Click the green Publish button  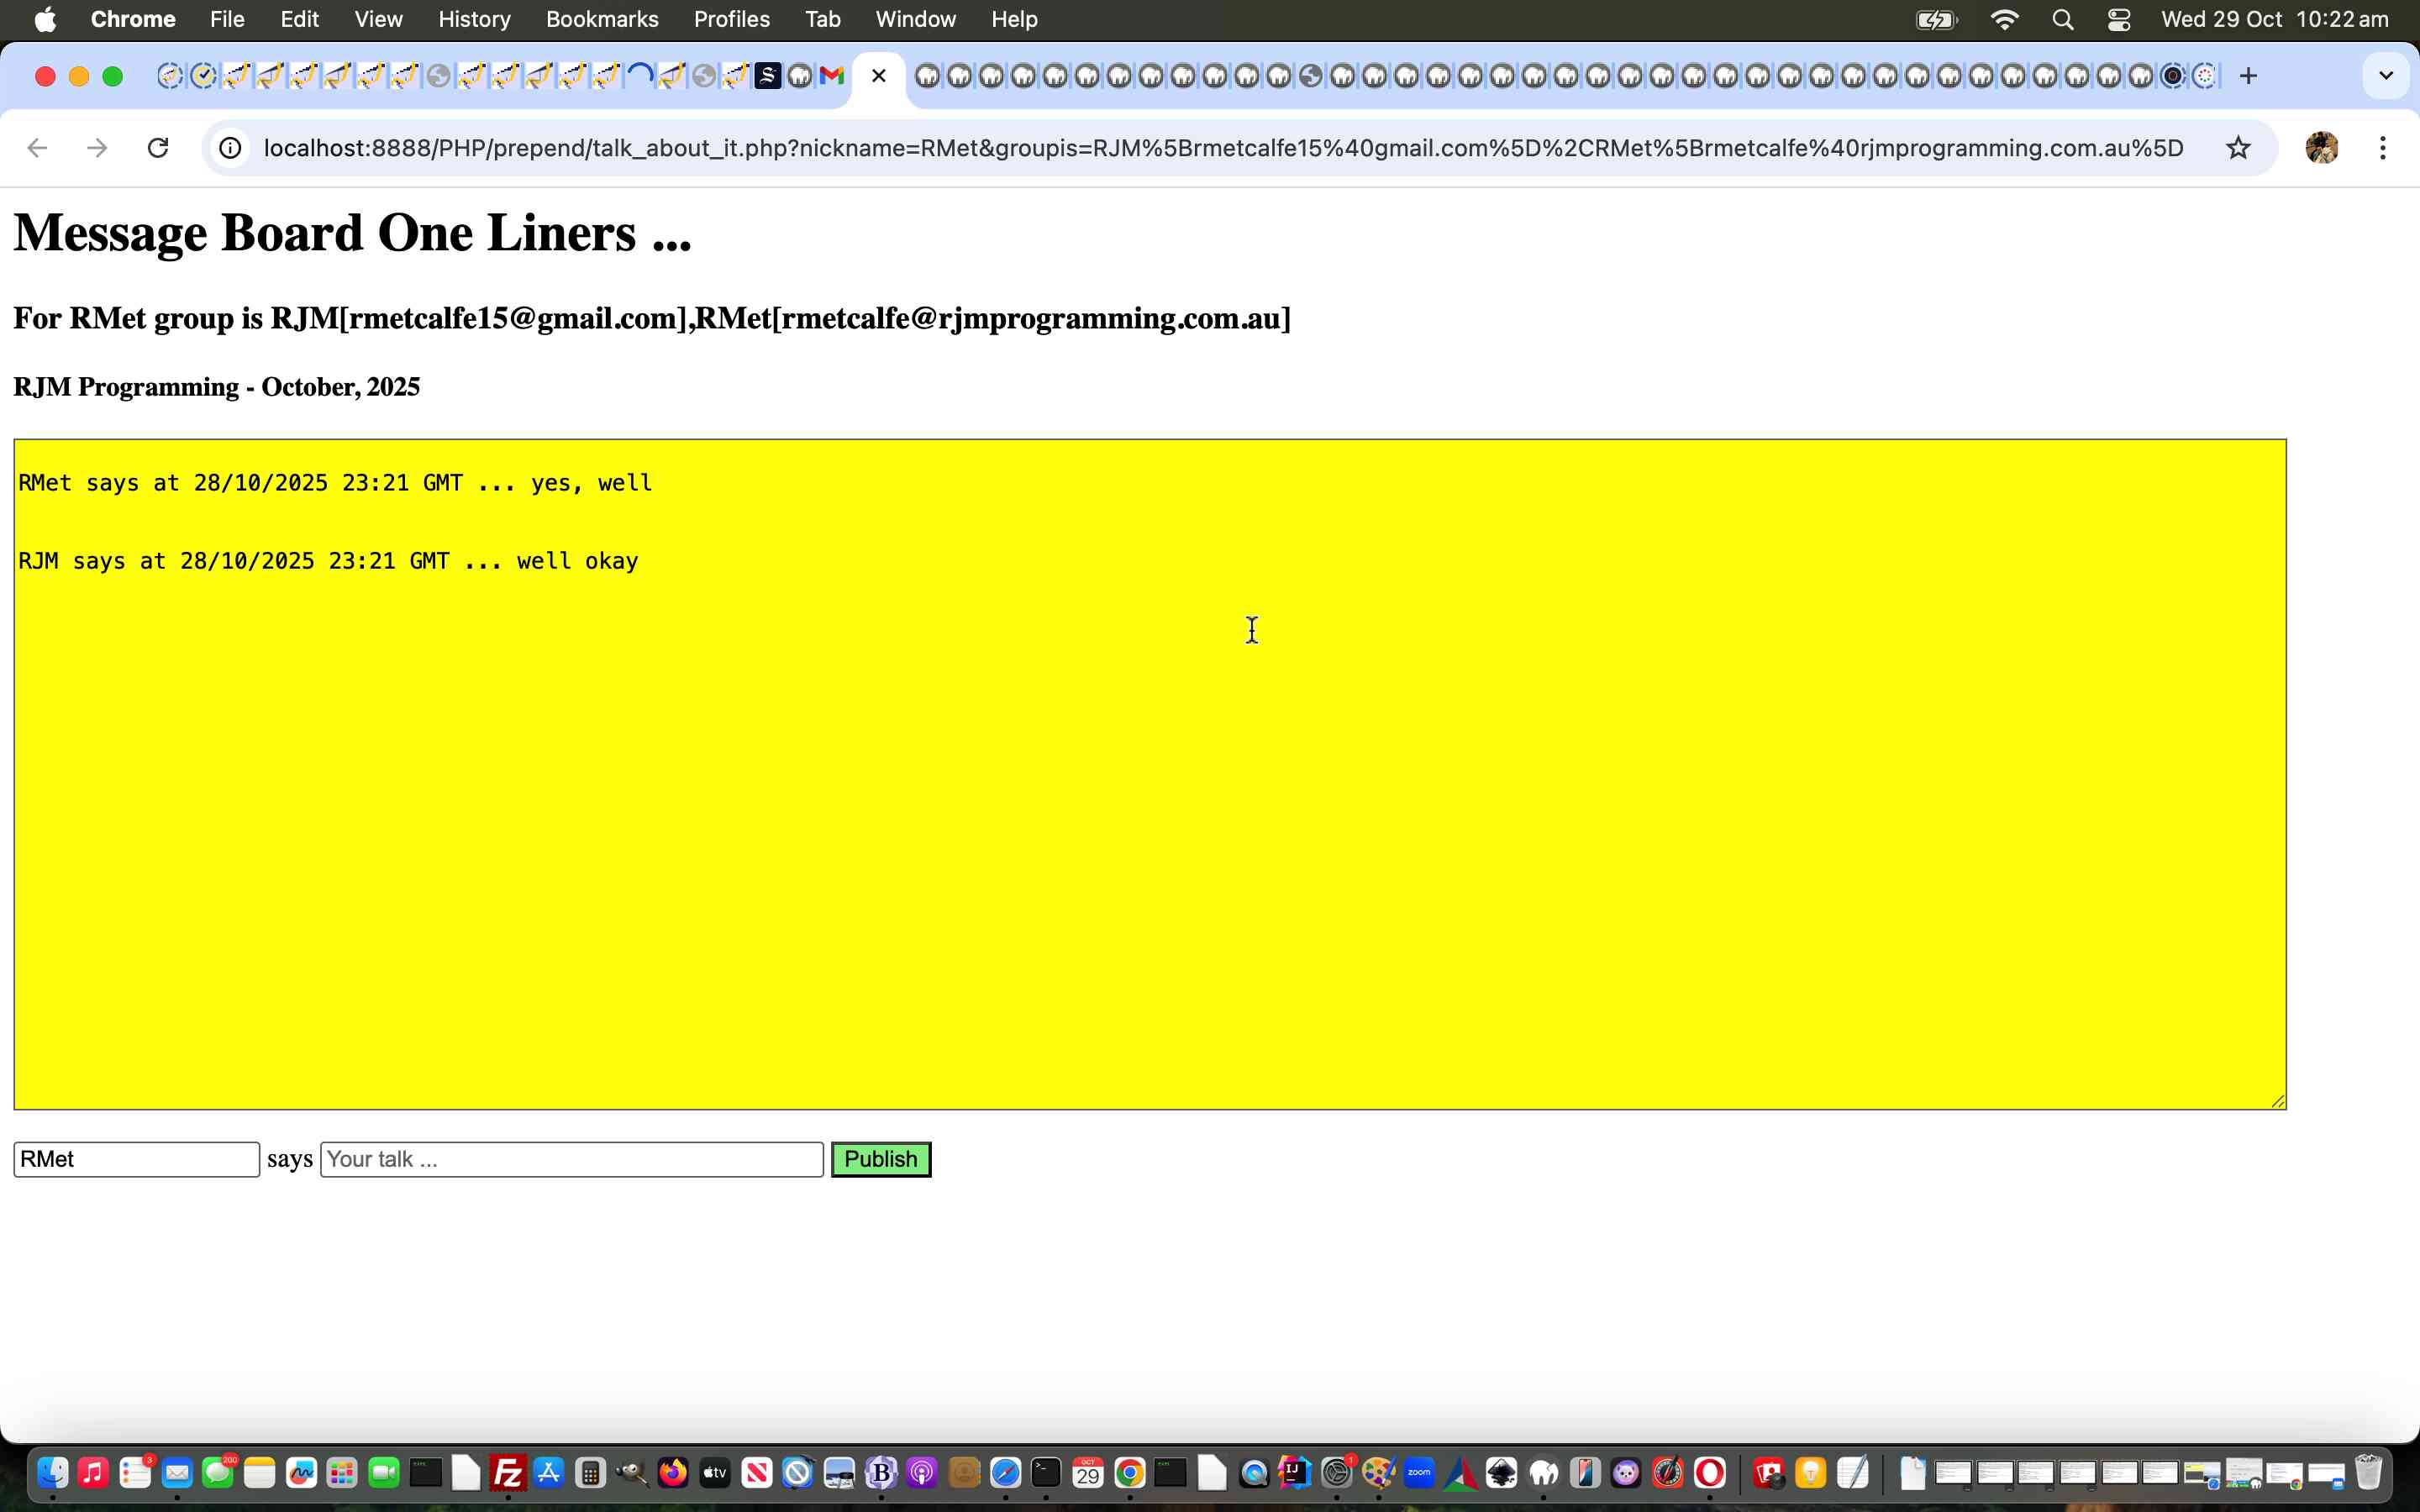[x=879, y=1158]
